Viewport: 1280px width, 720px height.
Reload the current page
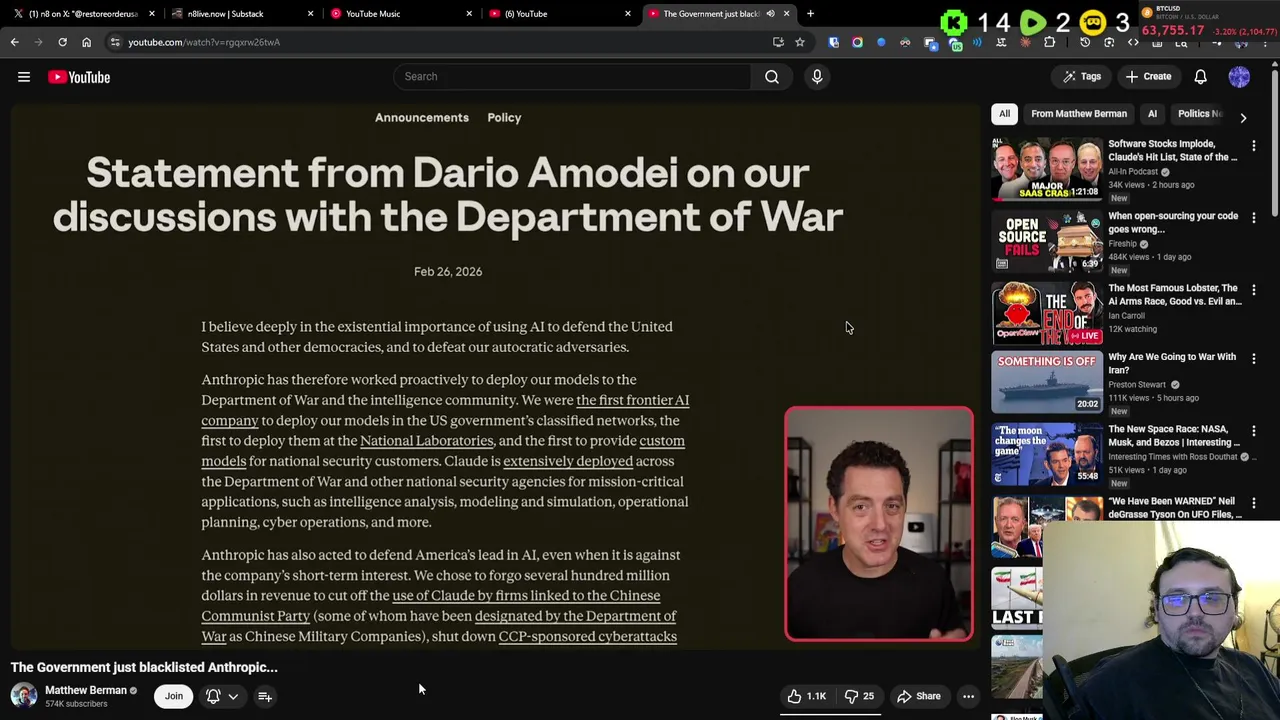[x=62, y=42]
